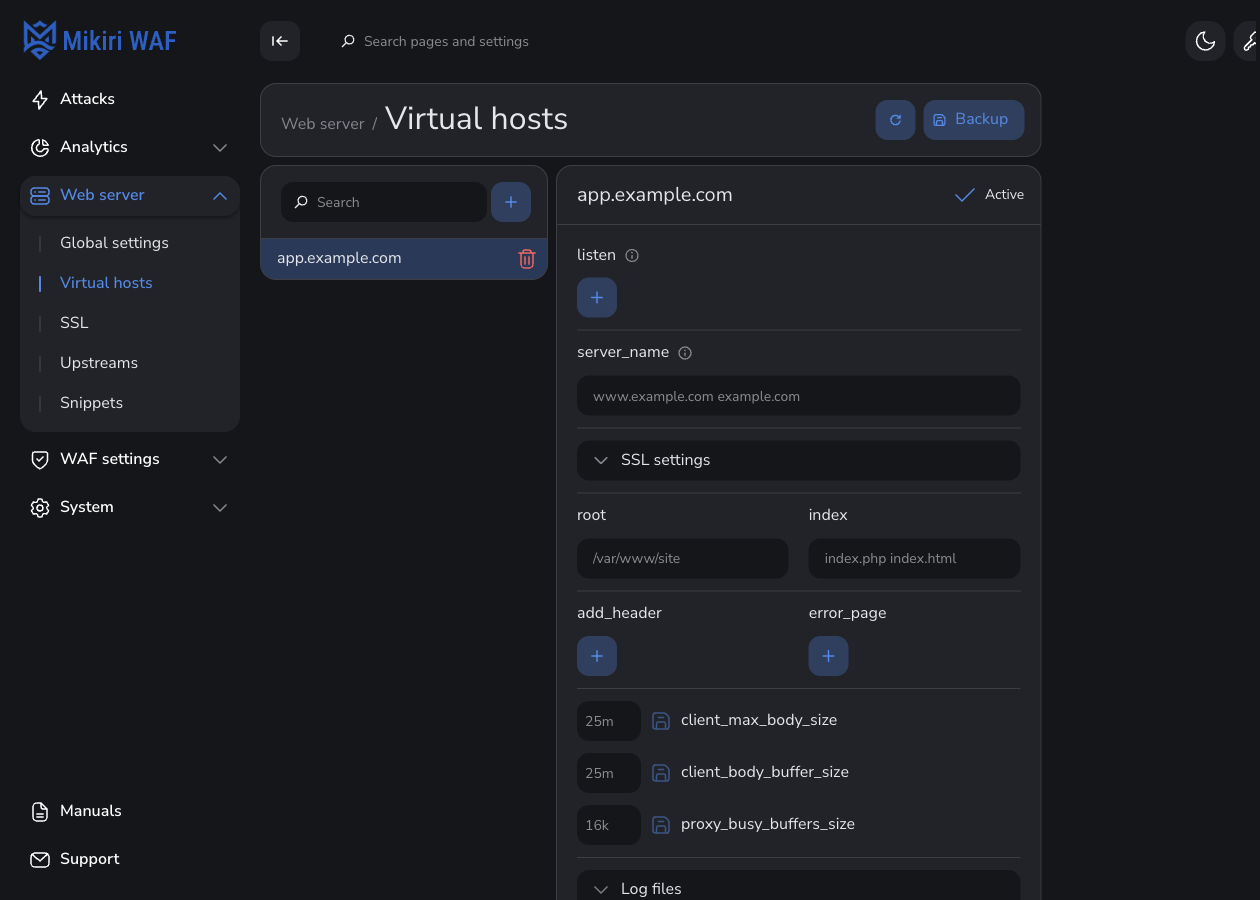Click the index input field
Image resolution: width=1260 pixels, height=900 pixels.
[x=915, y=559]
